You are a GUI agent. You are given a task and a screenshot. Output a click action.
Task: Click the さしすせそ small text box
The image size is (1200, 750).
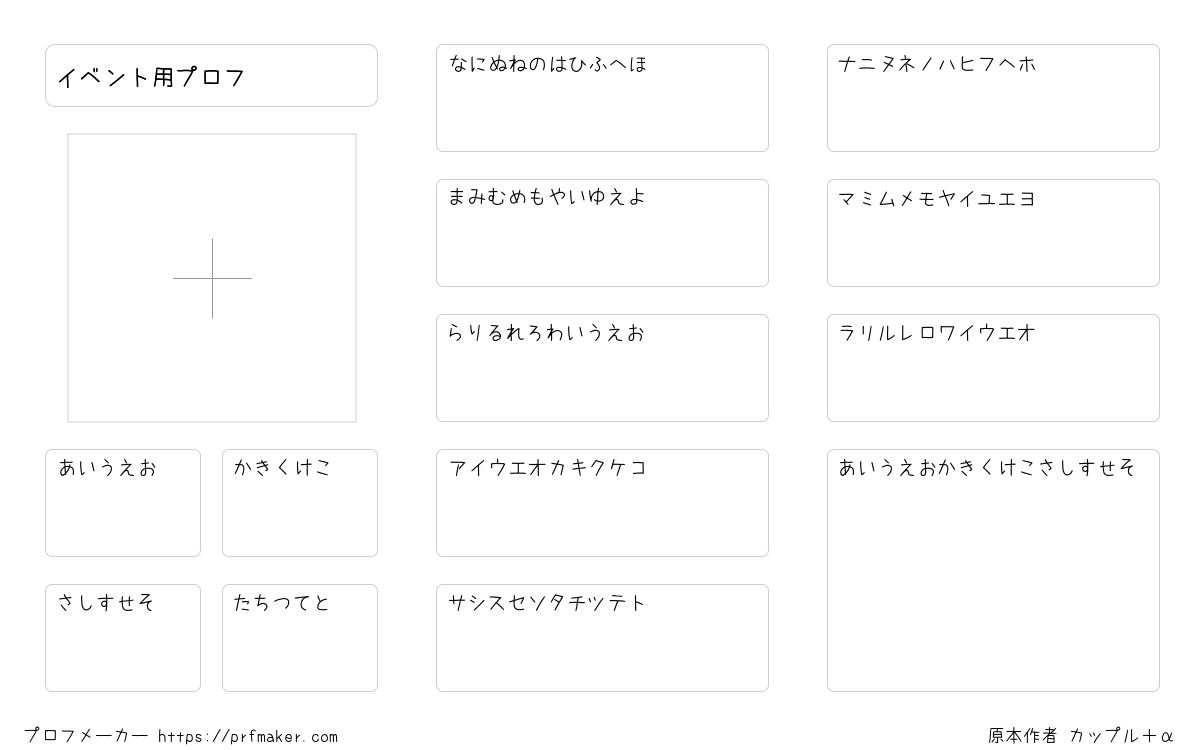coord(123,638)
